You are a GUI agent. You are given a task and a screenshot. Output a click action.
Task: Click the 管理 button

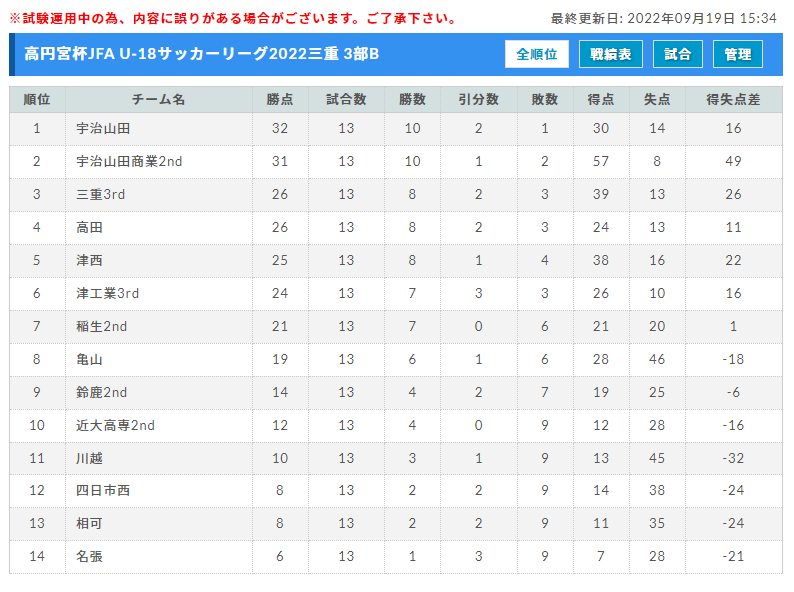coord(737,54)
